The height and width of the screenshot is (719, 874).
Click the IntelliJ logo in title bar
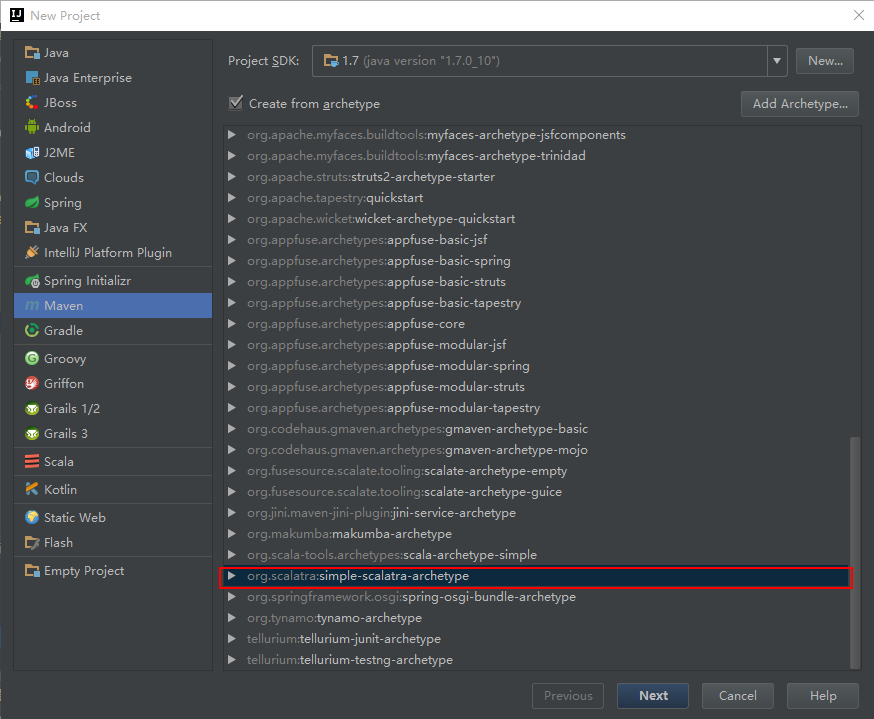click(x=17, y=15)
